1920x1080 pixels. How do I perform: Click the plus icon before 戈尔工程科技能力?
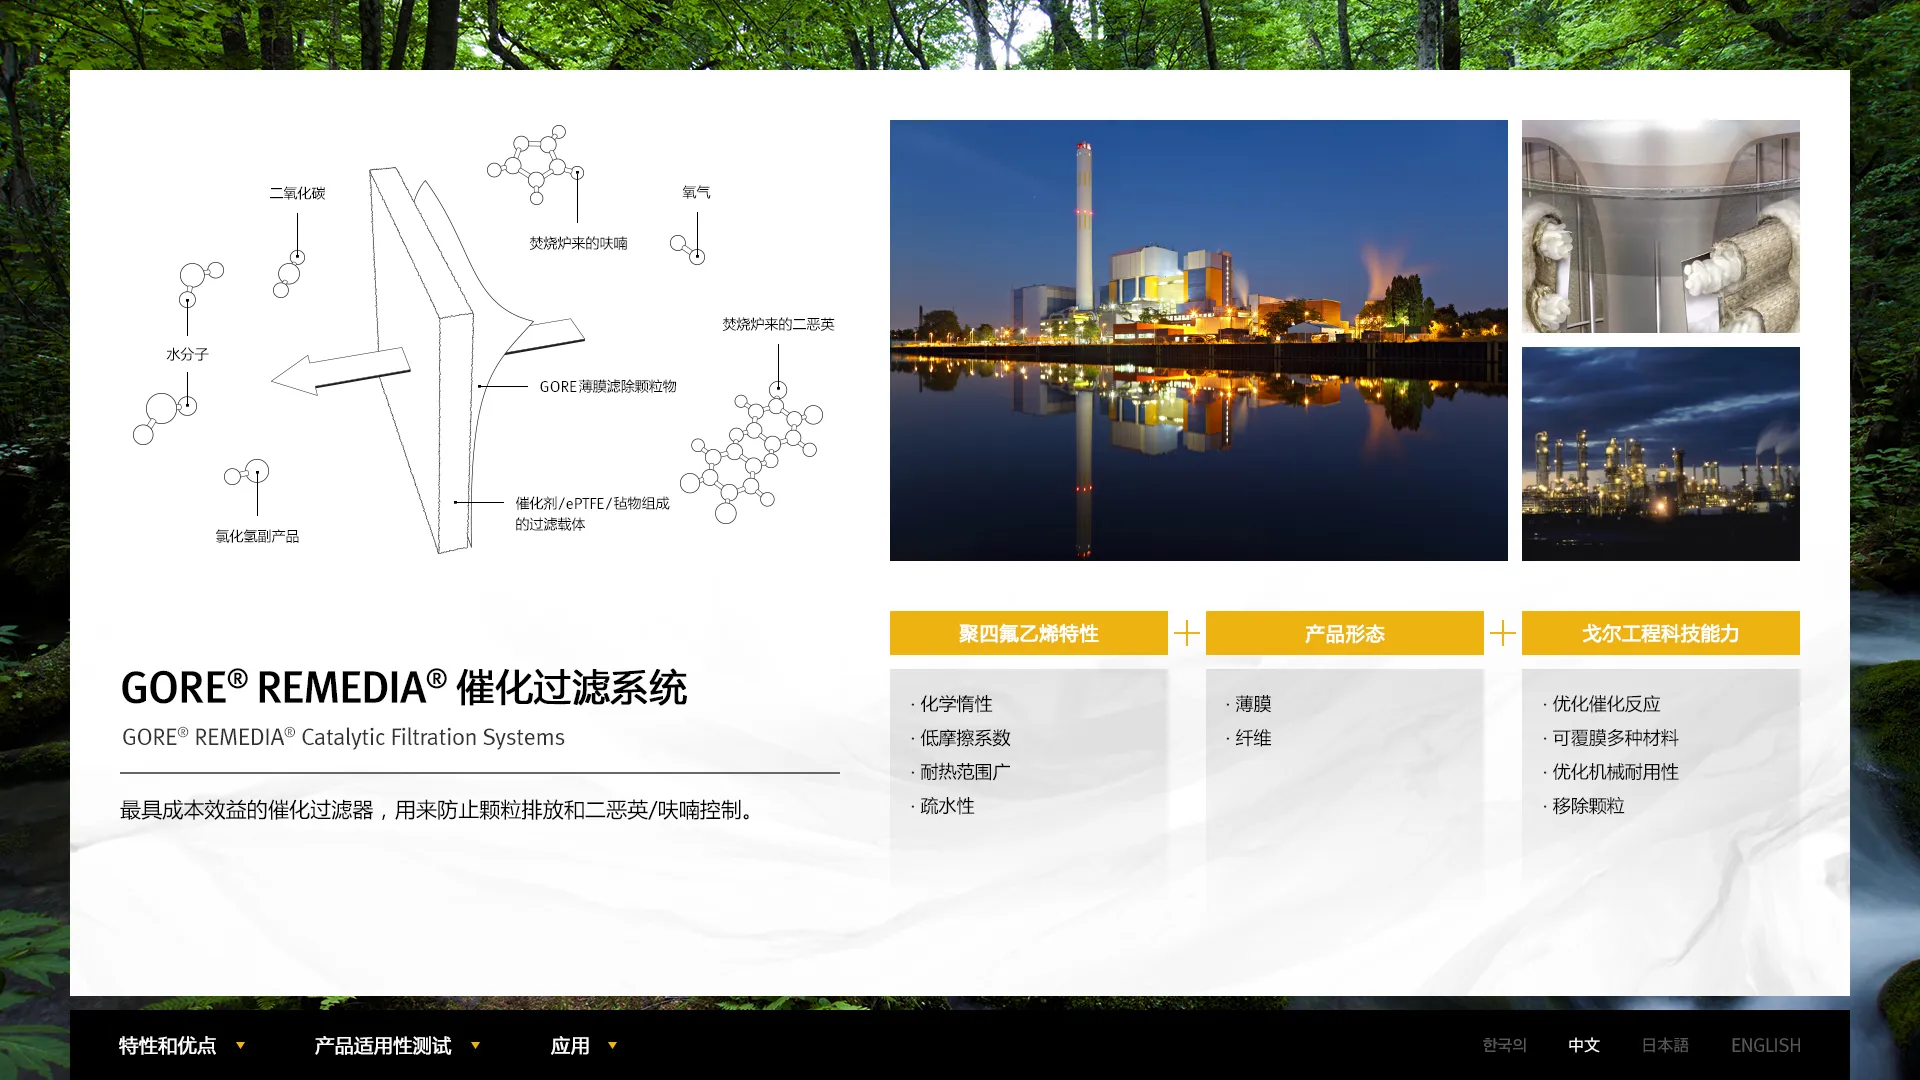(1502, 633)
